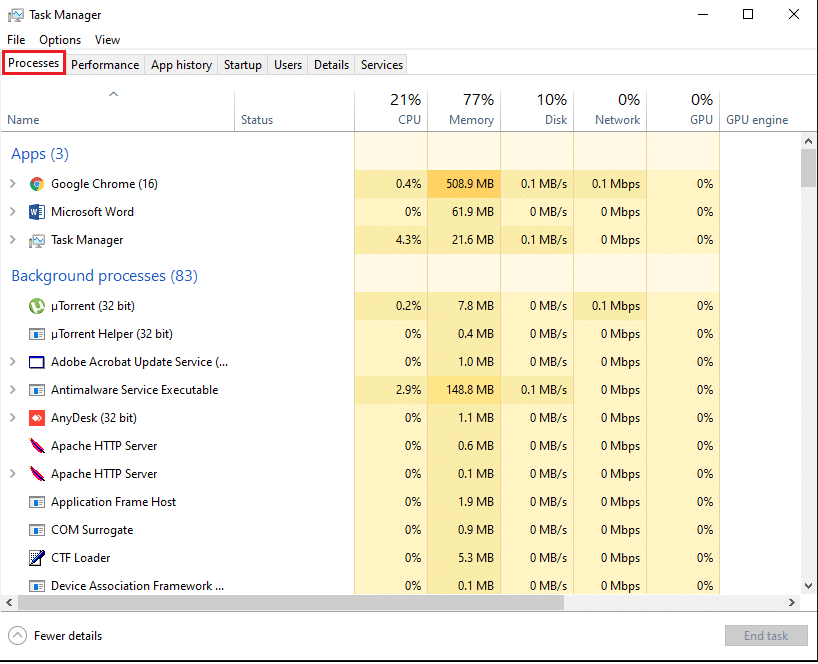Click the Microsoft Word app icon
This screenshot has height=664, width=818.
[37, 212]
